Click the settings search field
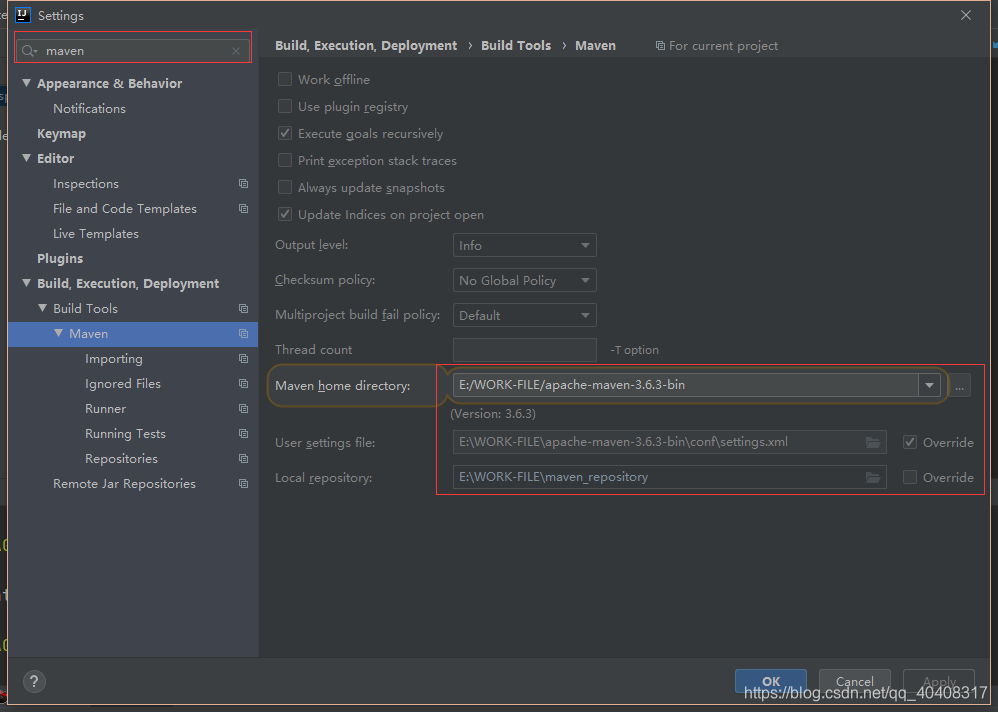This screenshot has height=712, width=998. 134,51
